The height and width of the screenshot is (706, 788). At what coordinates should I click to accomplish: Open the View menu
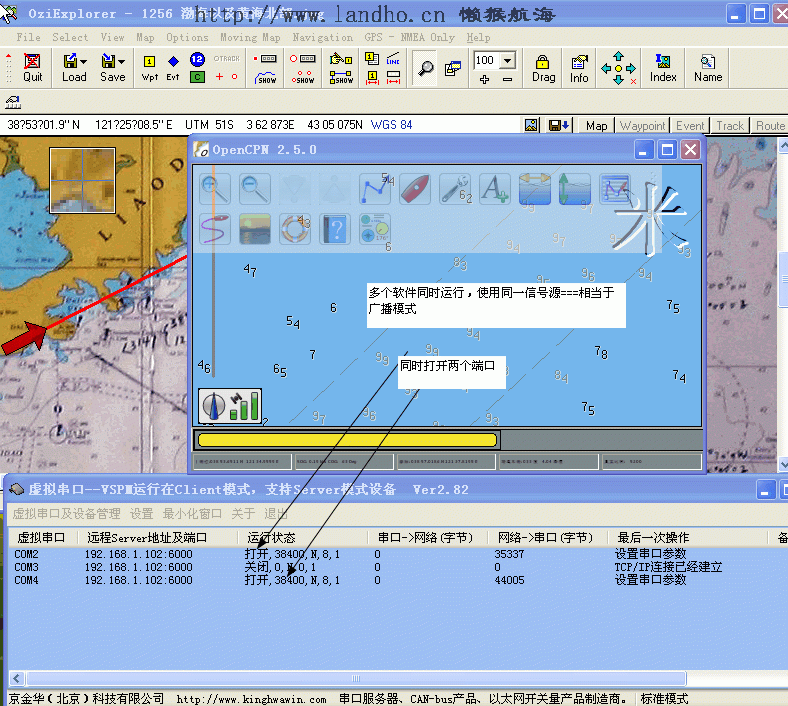tap(112, 37)
